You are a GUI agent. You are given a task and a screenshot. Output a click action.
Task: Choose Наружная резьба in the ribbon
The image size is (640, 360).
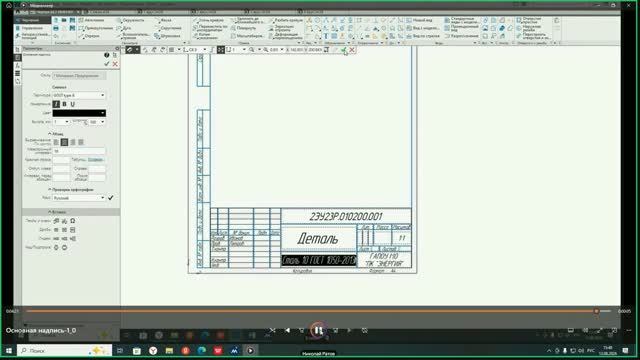click(529, 28)
